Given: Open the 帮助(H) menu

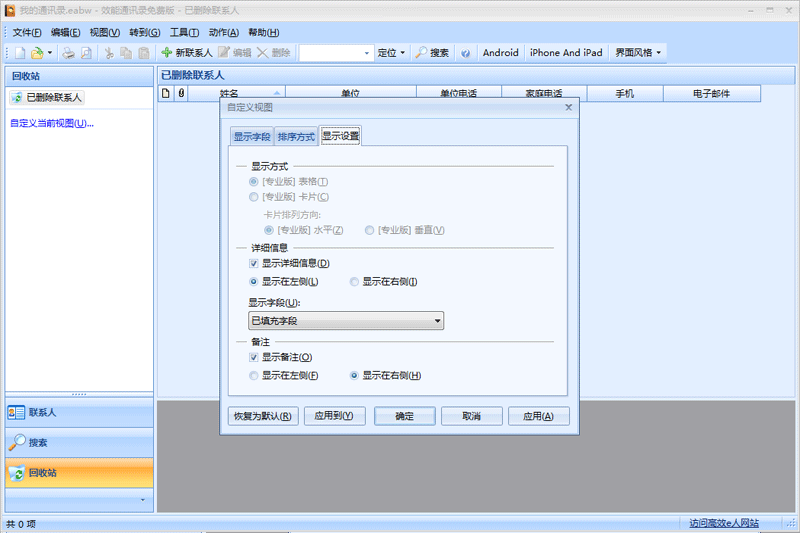Looking at the screenshot, I should tap(263, 33).
